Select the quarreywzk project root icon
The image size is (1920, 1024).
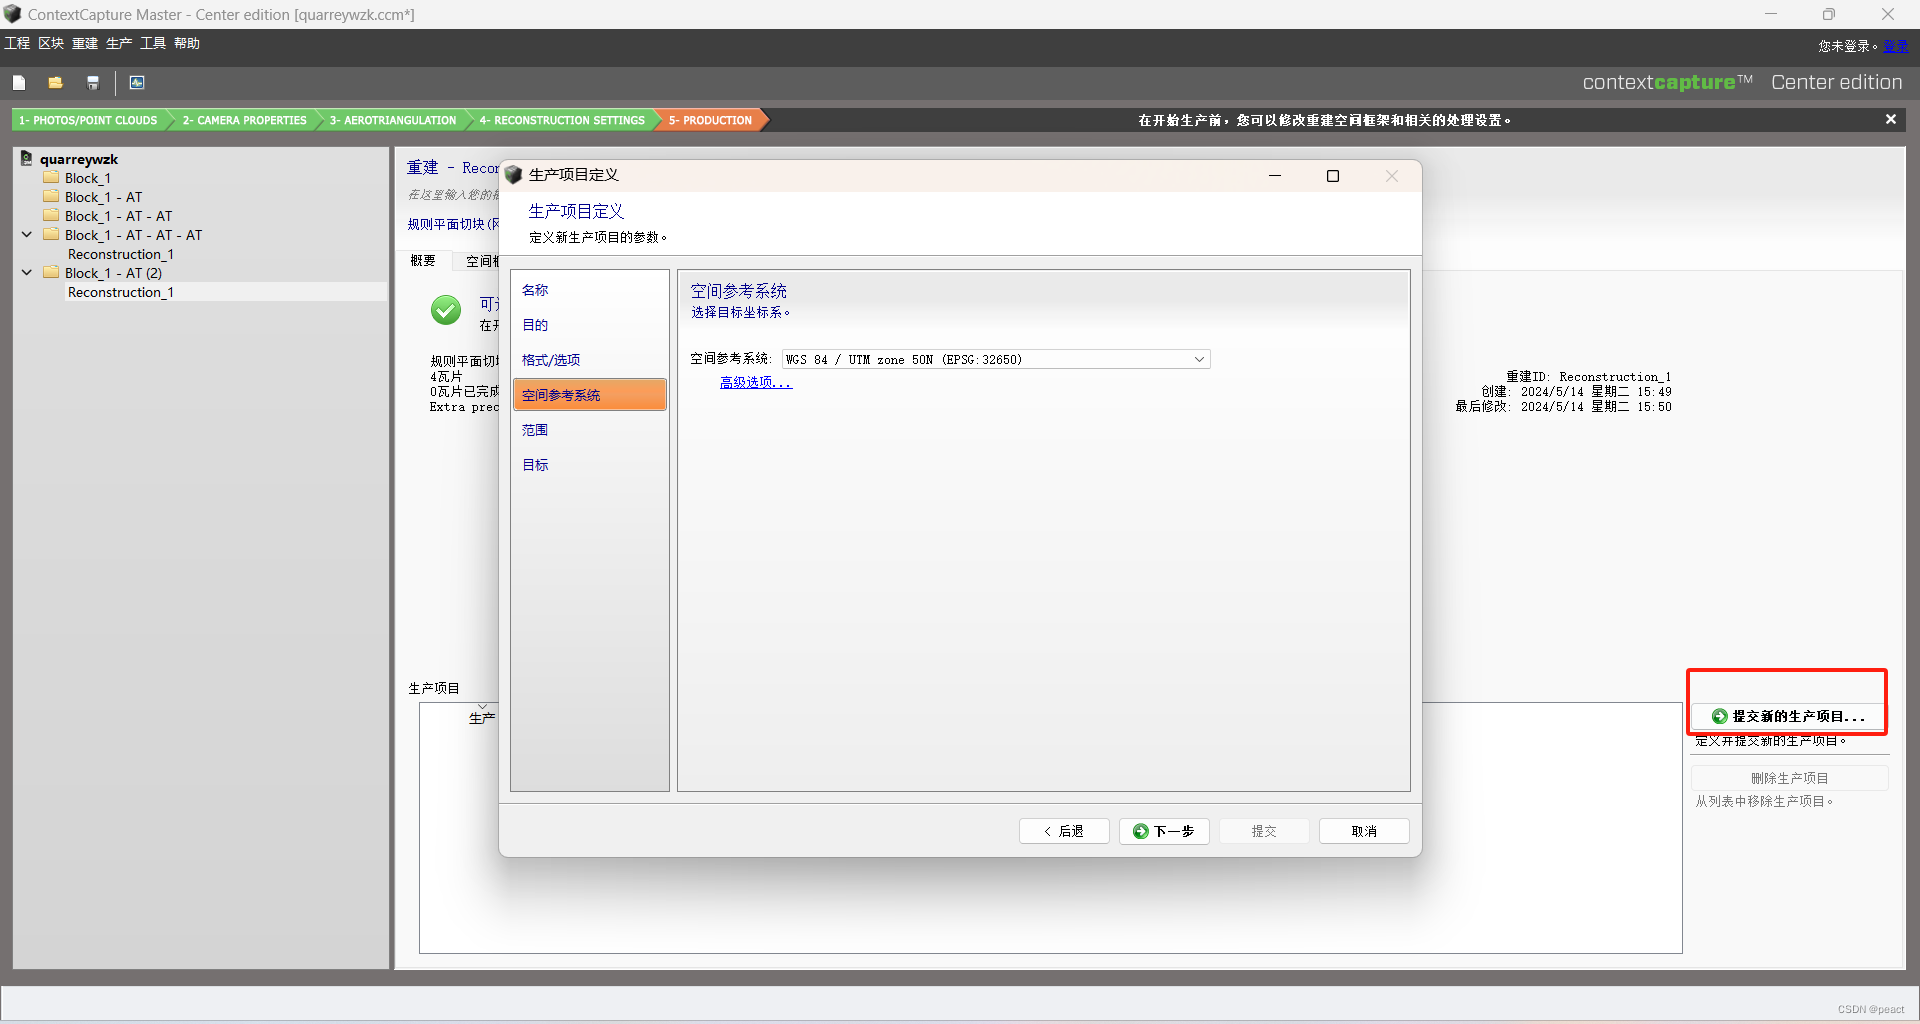coord(26,158)
